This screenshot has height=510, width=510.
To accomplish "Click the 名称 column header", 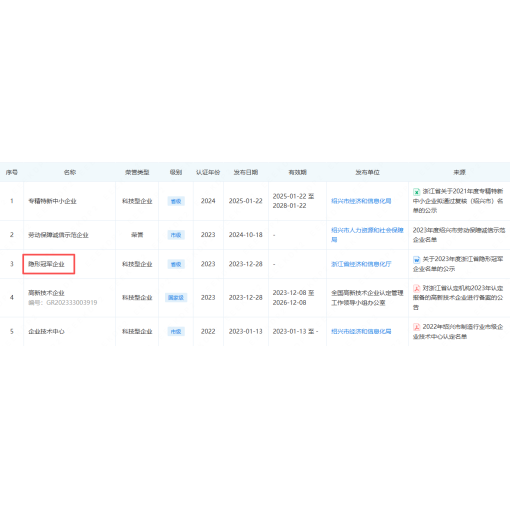I will click(x=70, y=172).
